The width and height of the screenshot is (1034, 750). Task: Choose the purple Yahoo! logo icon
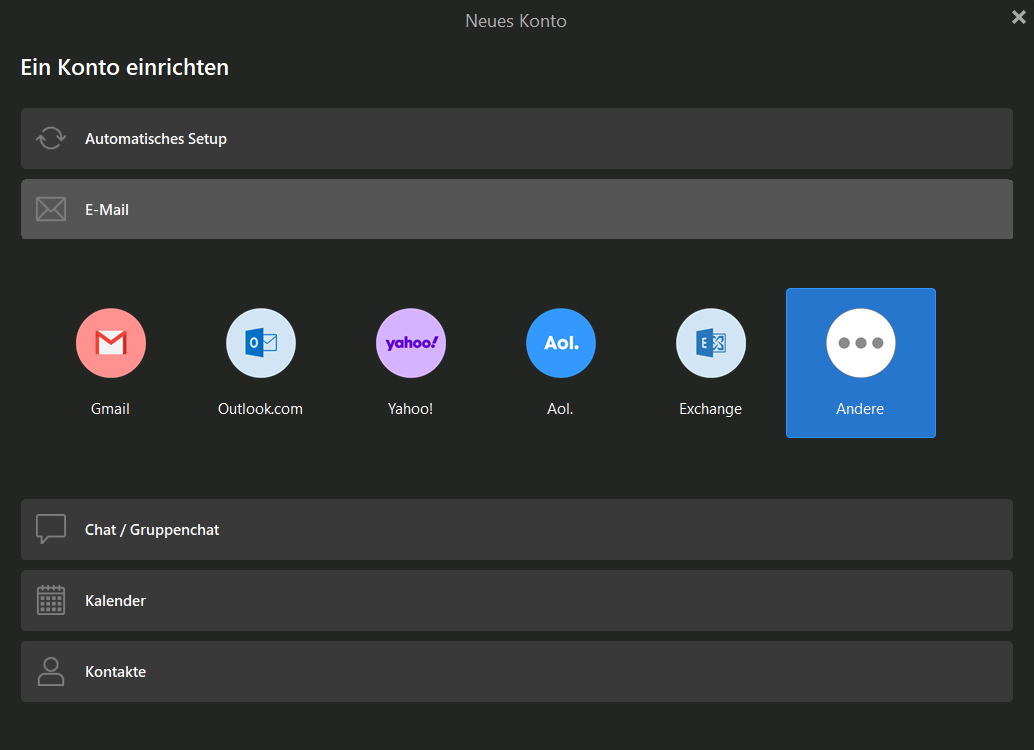click(411, 343)
